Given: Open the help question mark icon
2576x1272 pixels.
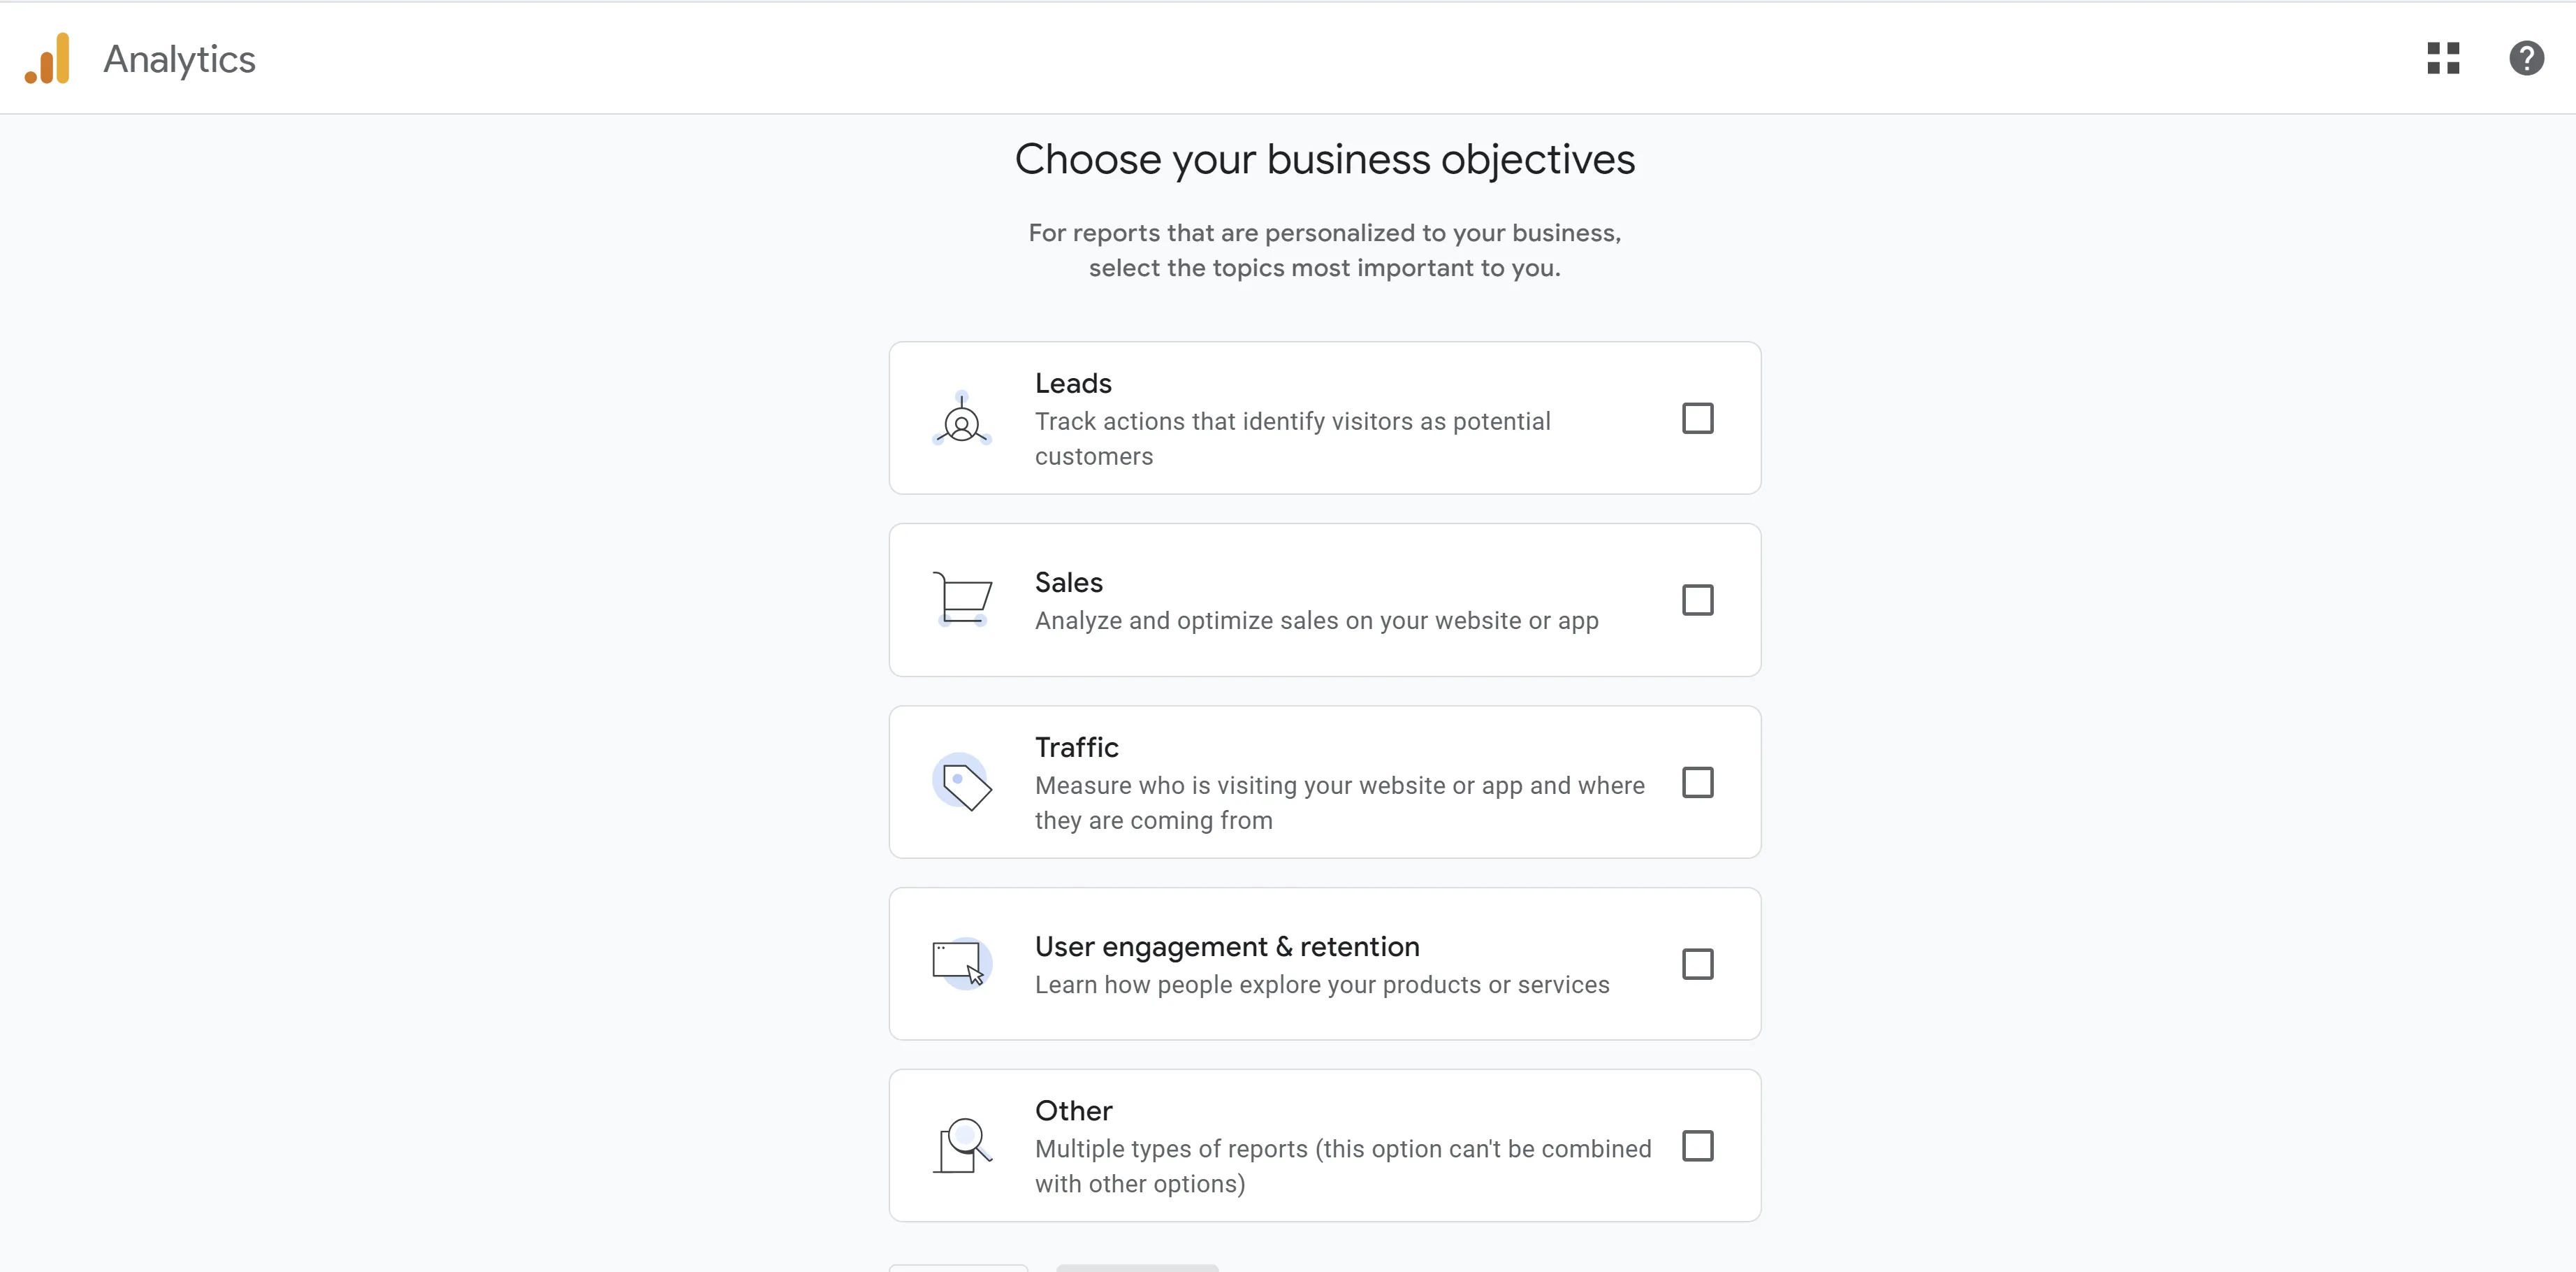Looking at the screenshot, I should (x=2526, y=59).
